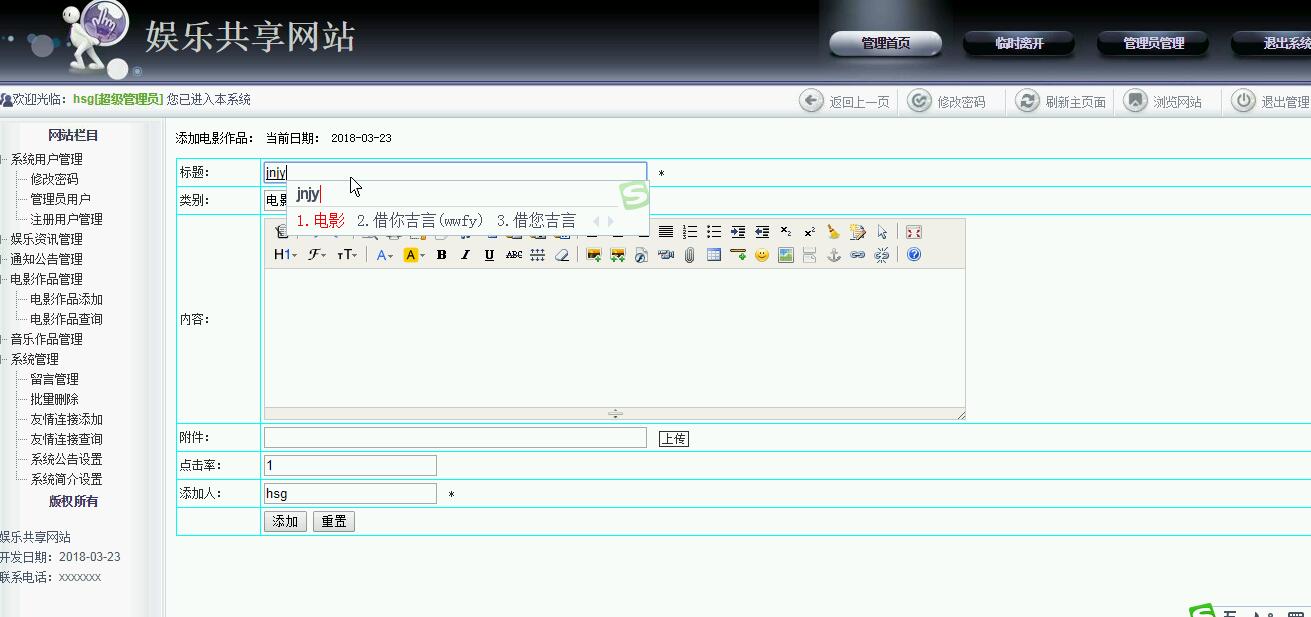
Task: Open the text color picker
Action: tap(385, 255)
